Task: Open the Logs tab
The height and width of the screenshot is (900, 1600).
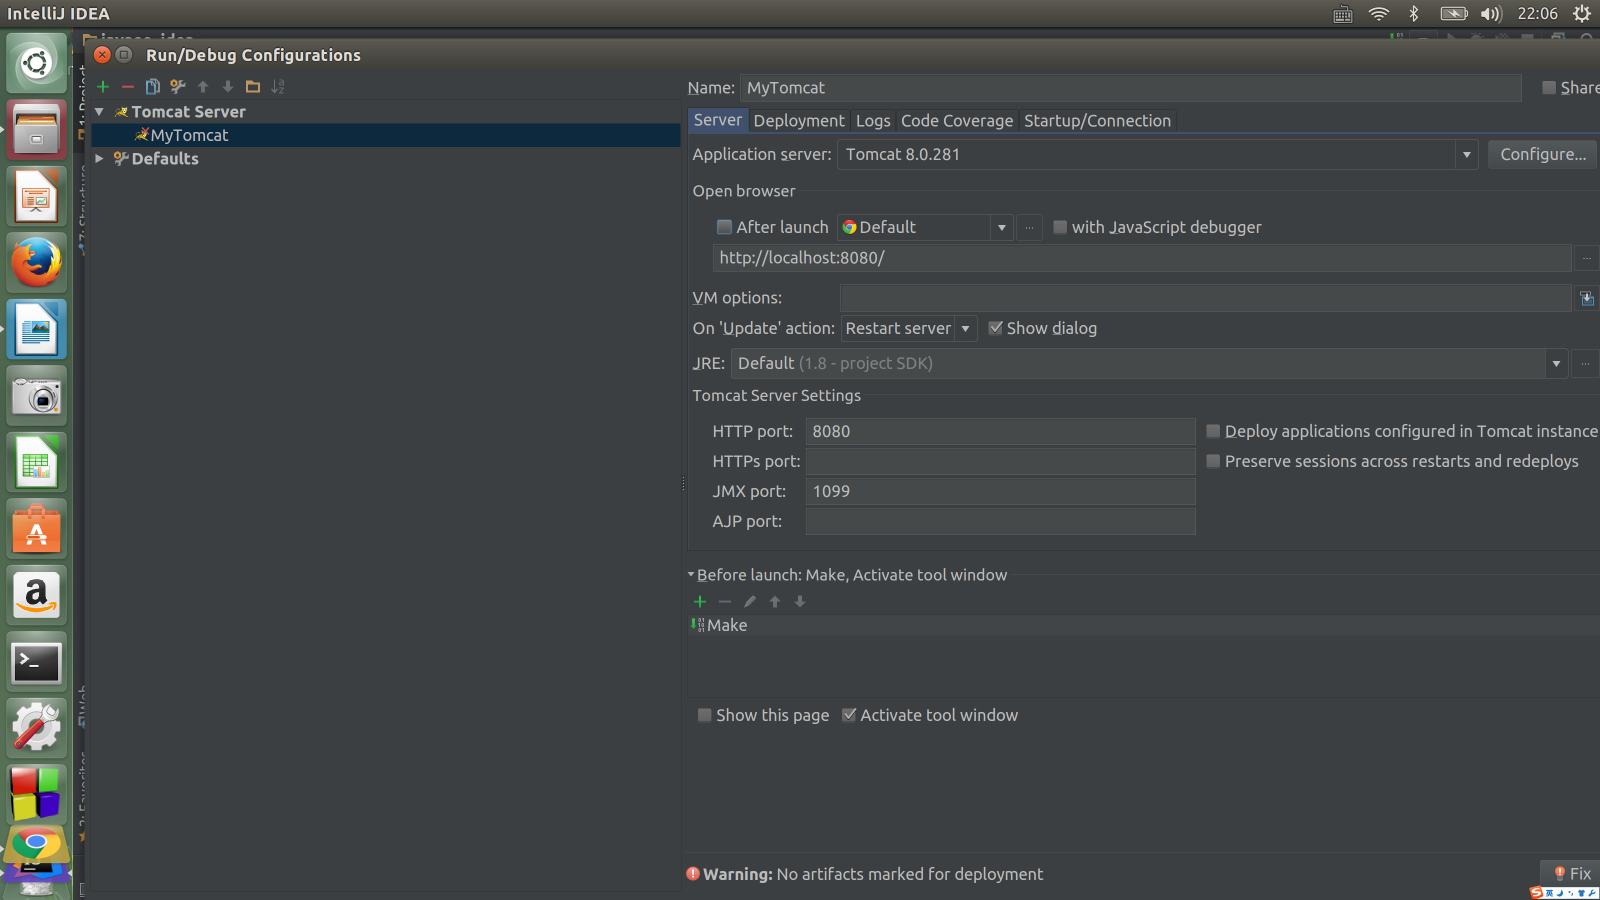Action: (x=873, y=121)
